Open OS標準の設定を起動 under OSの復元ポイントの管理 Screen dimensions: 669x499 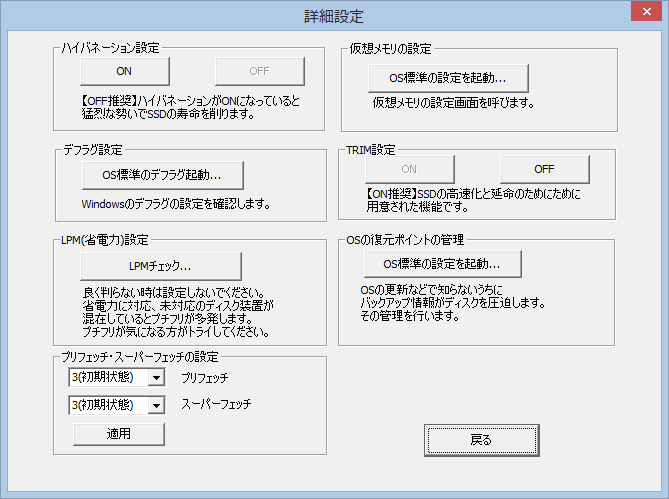[441, 264]
